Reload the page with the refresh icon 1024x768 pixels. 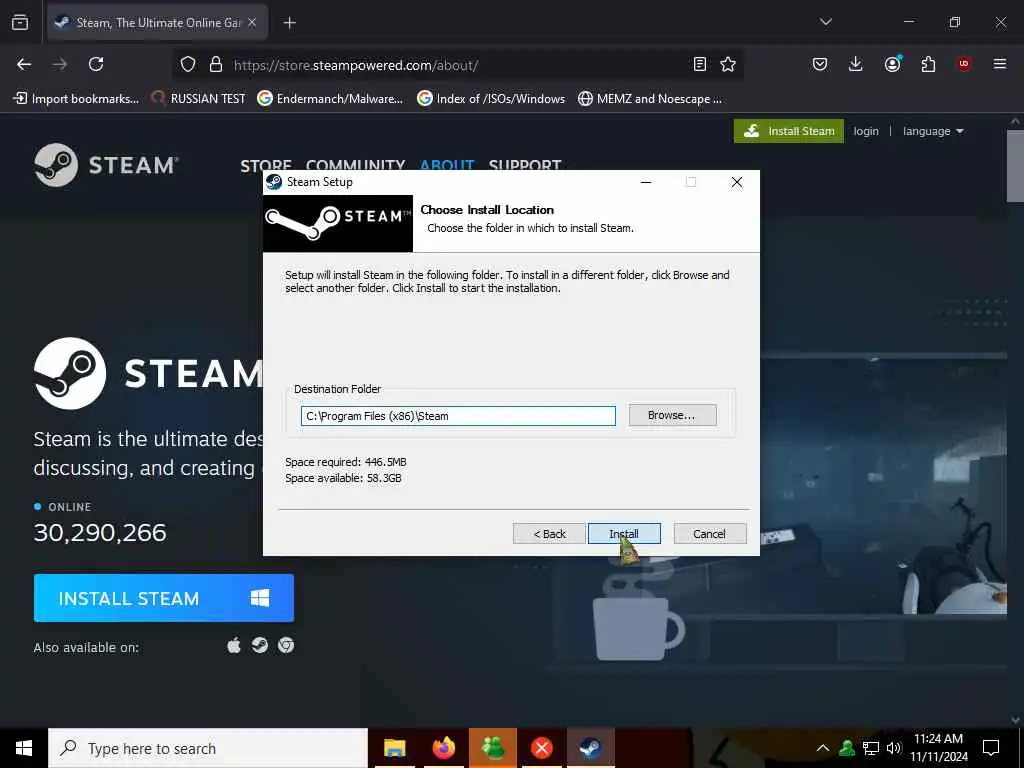tap(96, 64)
